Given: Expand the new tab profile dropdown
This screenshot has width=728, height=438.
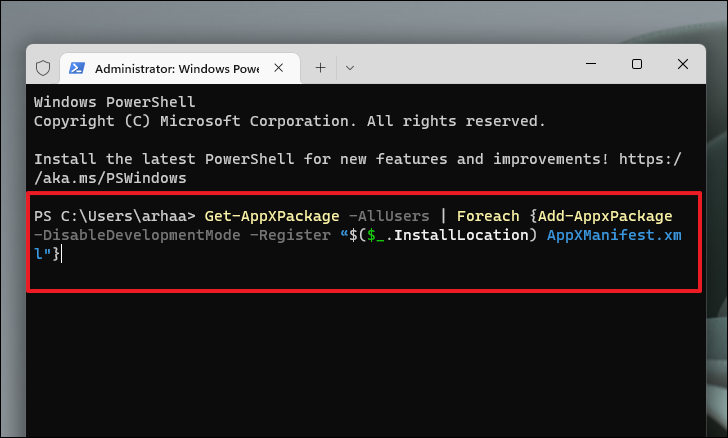Looking at the screenshot, I should tap(350, 68).
